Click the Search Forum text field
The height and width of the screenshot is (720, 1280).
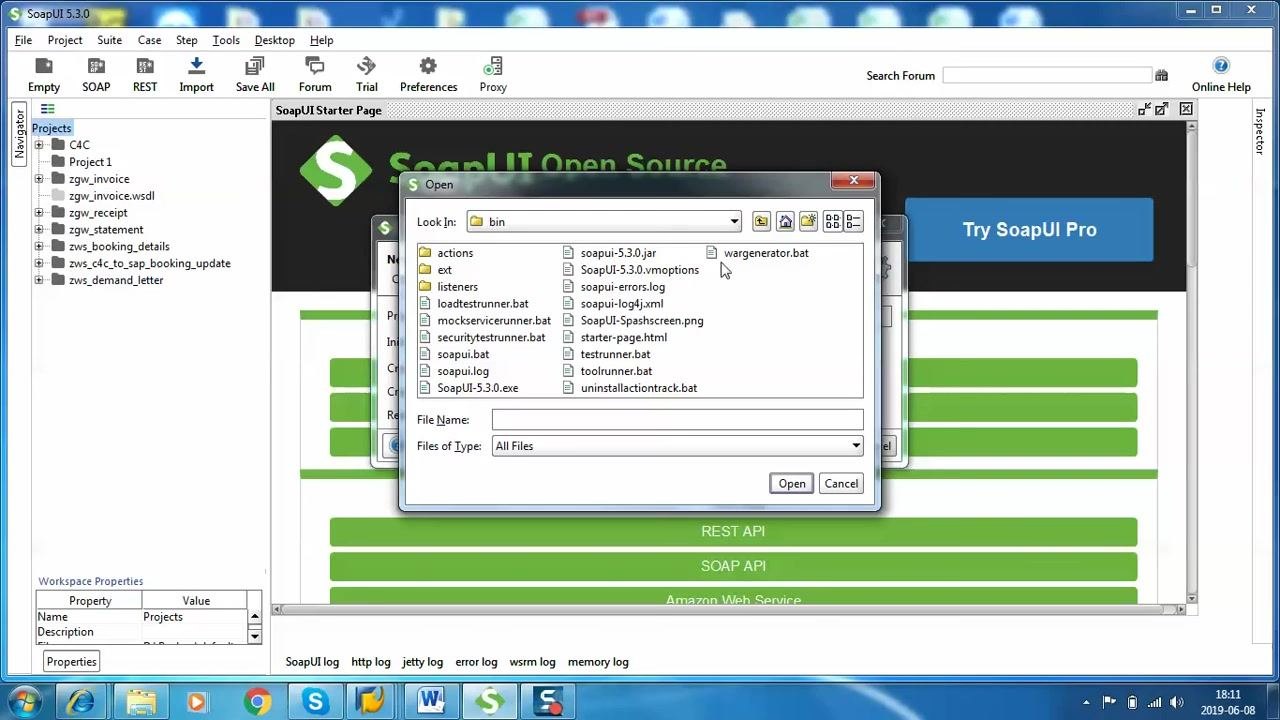tap(1047, 75)
